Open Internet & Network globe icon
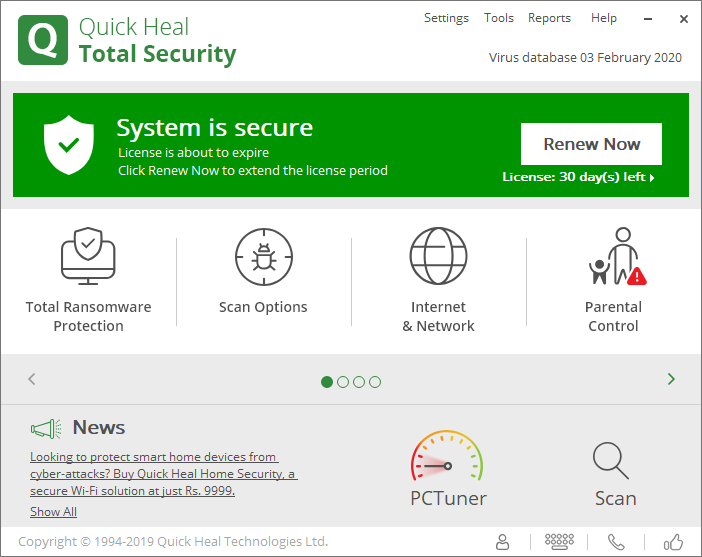 [x=438, y=257]
